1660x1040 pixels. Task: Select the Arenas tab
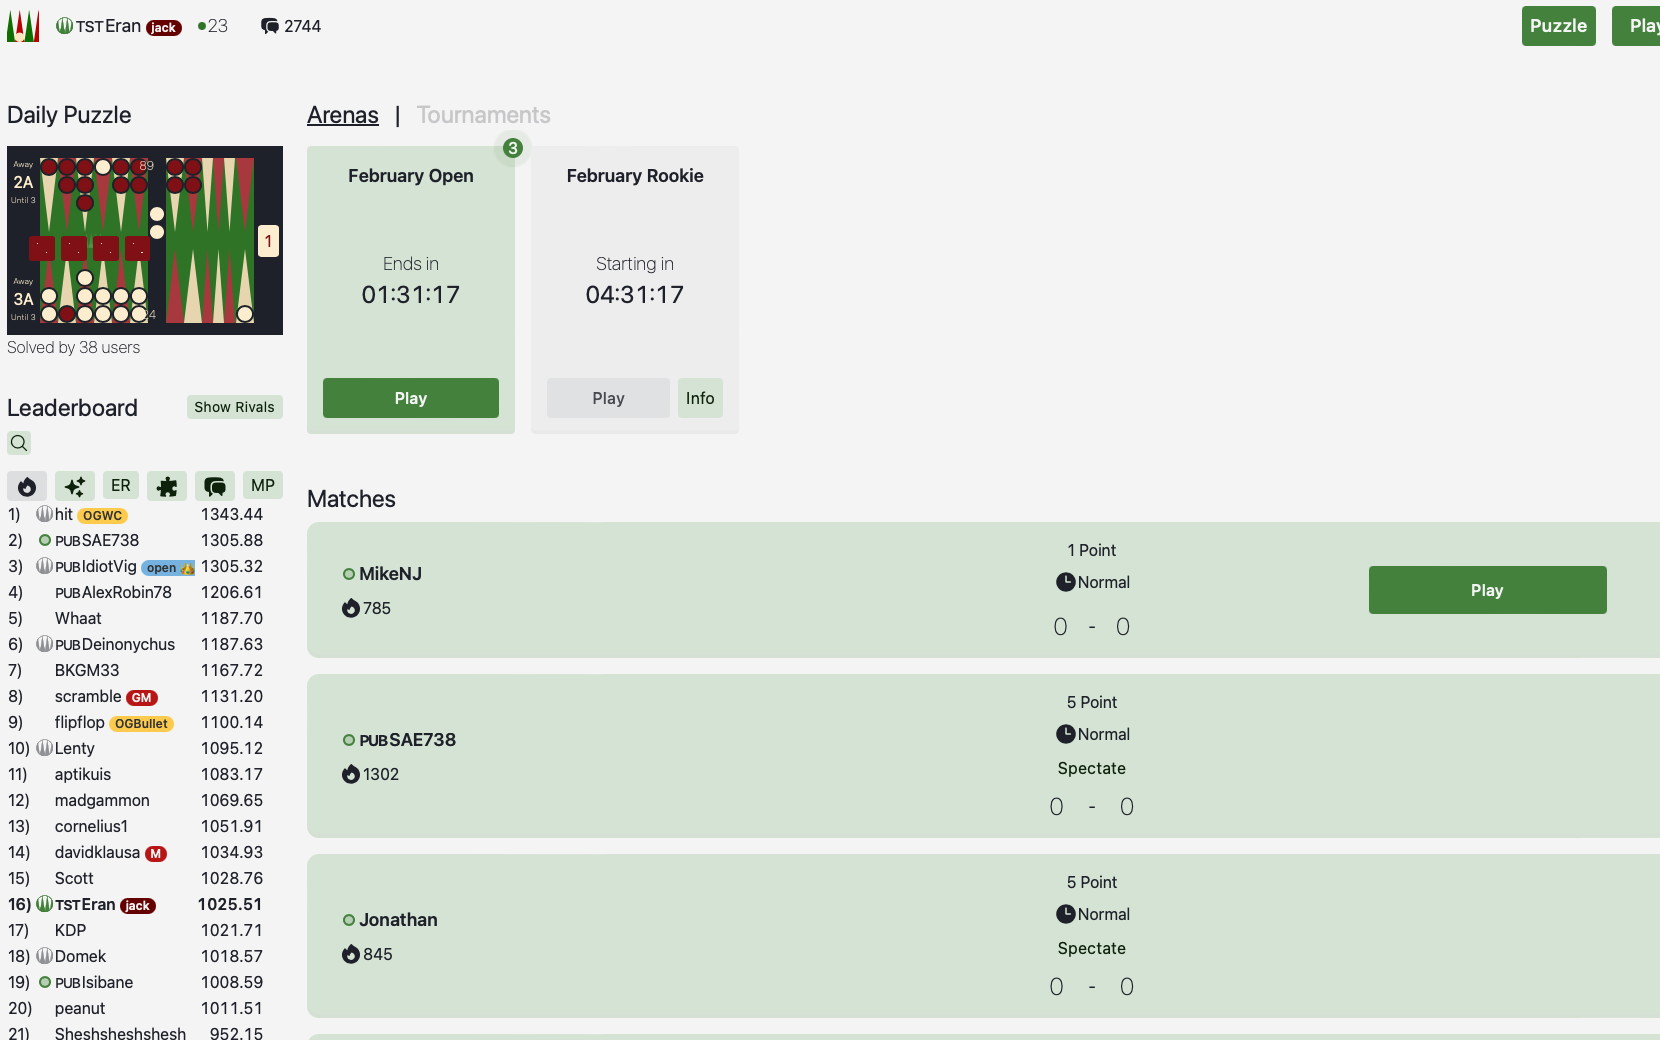tap(343, 115)
